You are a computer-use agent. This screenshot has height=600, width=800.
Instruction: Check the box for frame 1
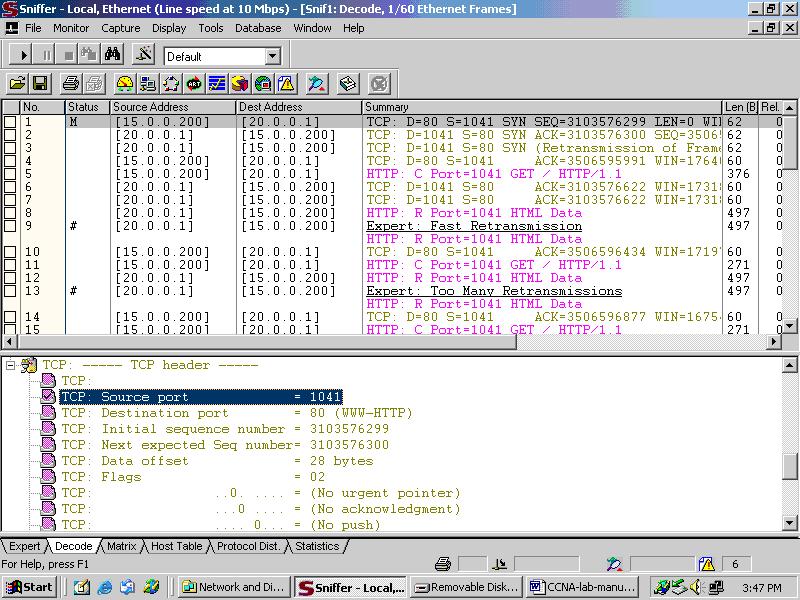click(10, 122)
